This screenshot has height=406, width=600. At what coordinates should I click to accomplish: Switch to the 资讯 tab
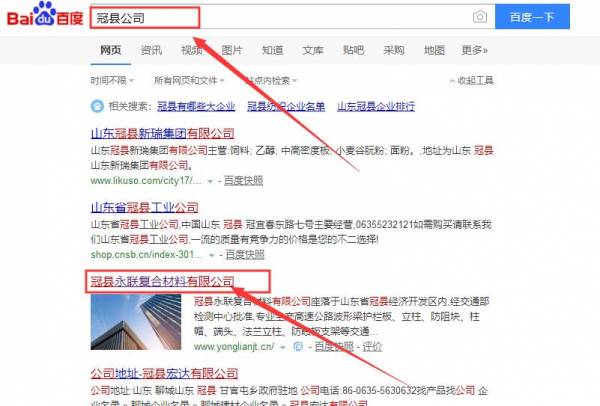(x=151, y=50)
